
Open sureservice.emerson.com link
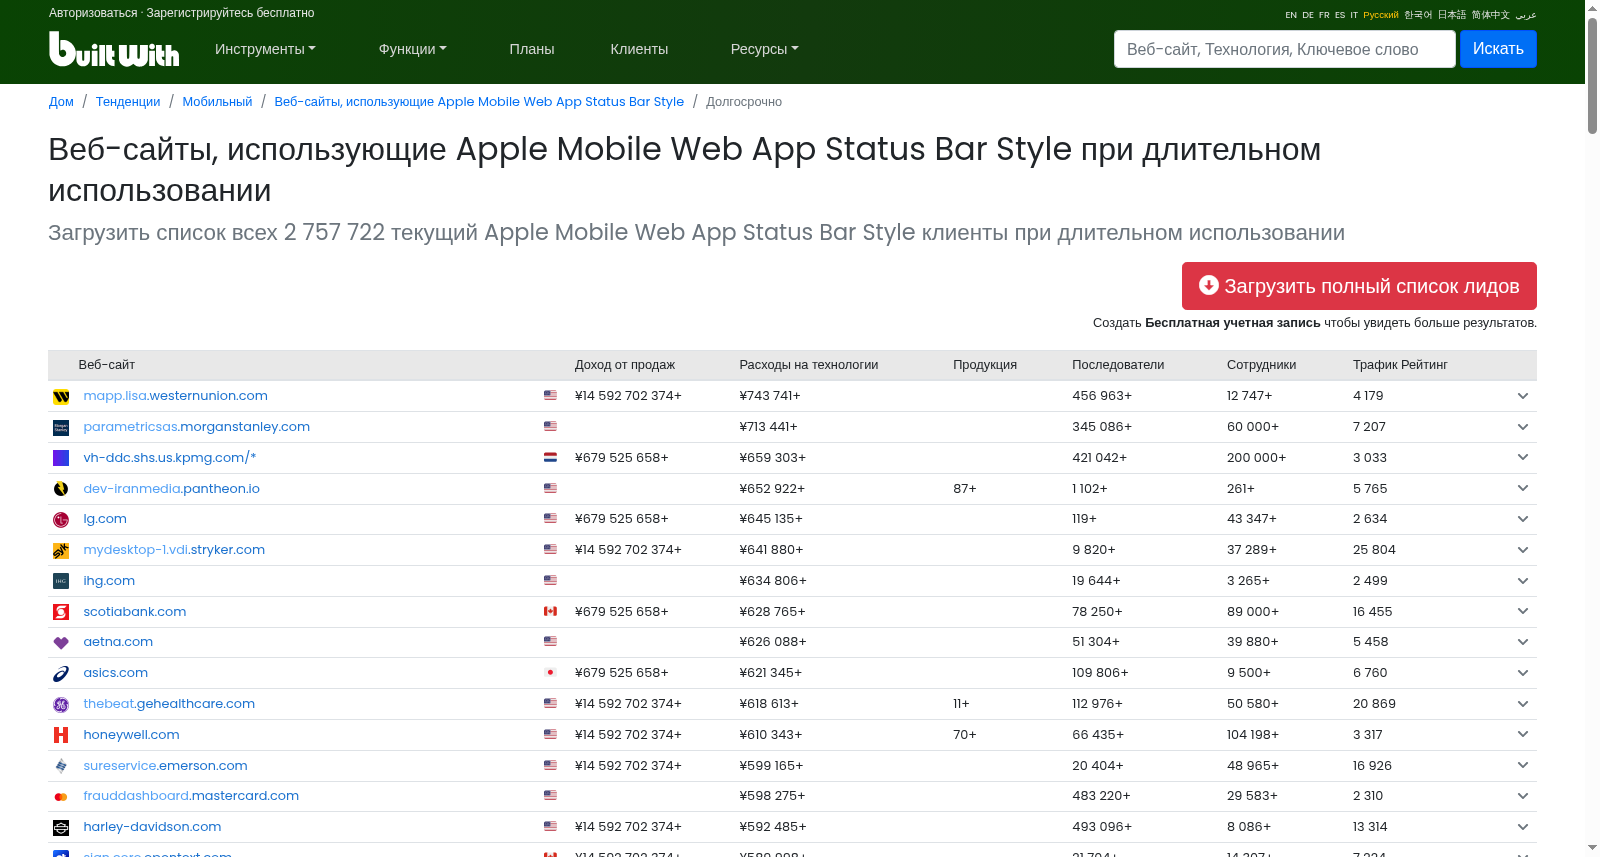tap(165, 766)
